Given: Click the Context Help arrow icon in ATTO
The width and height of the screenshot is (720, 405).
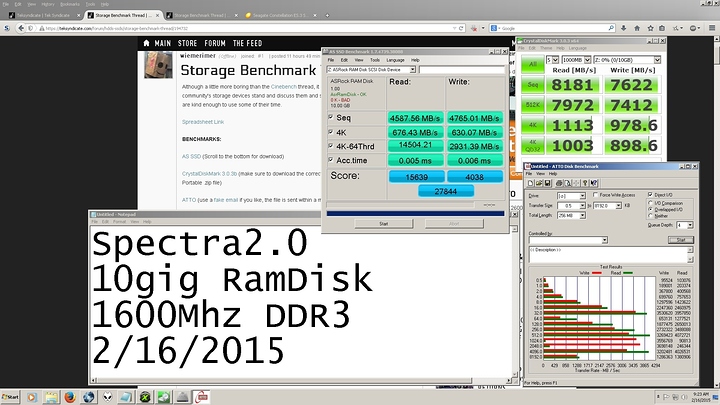Looking at the screenshot, I should (x=594, y=183).
